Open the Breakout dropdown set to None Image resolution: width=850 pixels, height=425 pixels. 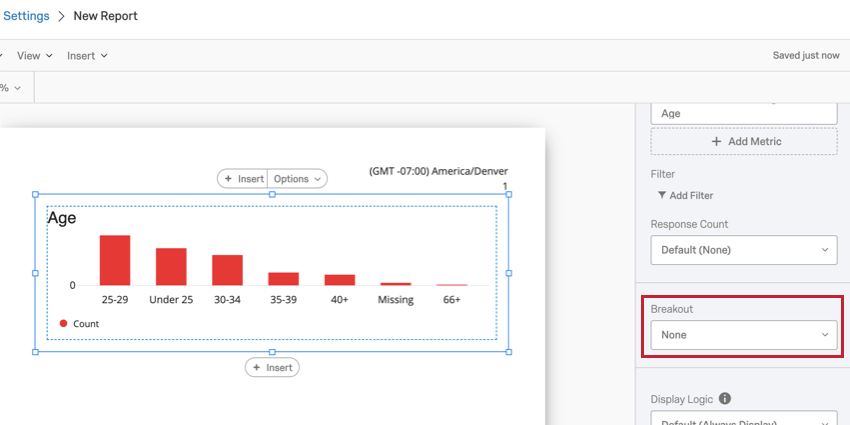[744, 335]
